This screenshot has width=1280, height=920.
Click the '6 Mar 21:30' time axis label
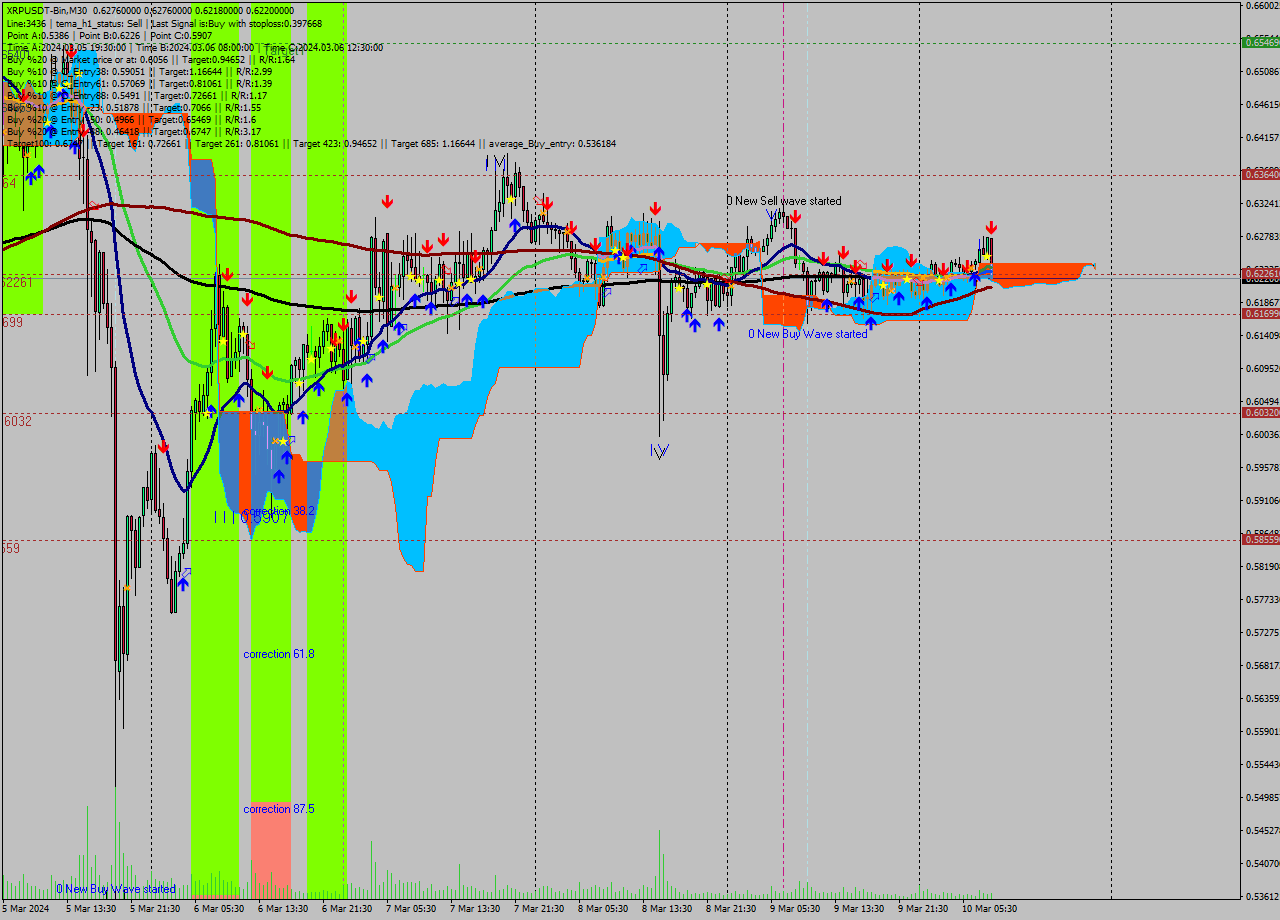[x=347, y=909]
